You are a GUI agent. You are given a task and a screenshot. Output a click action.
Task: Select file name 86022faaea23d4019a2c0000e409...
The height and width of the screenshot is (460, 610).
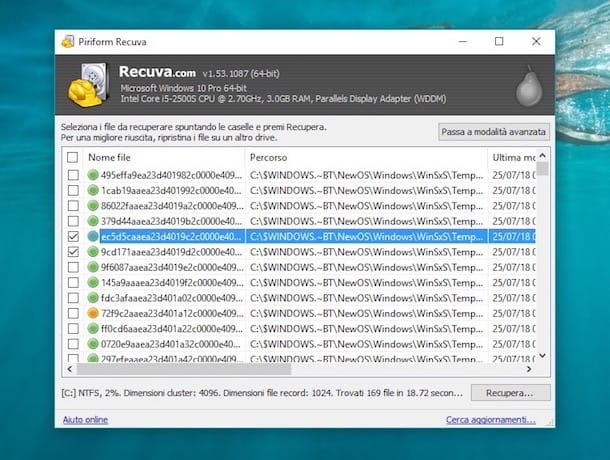[172, 205]
